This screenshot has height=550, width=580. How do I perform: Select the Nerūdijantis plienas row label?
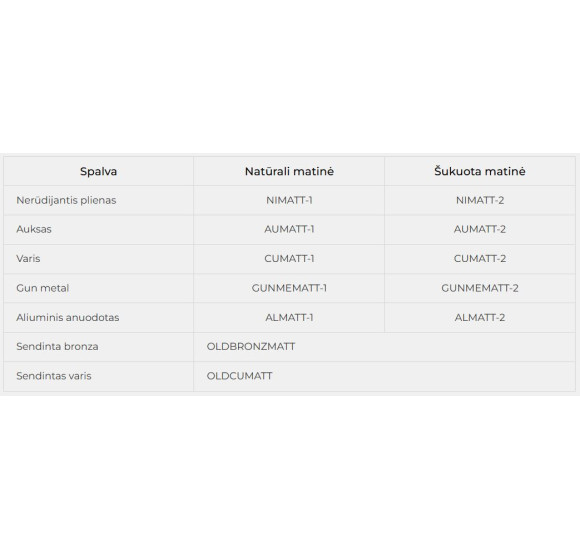pos(66,200)
